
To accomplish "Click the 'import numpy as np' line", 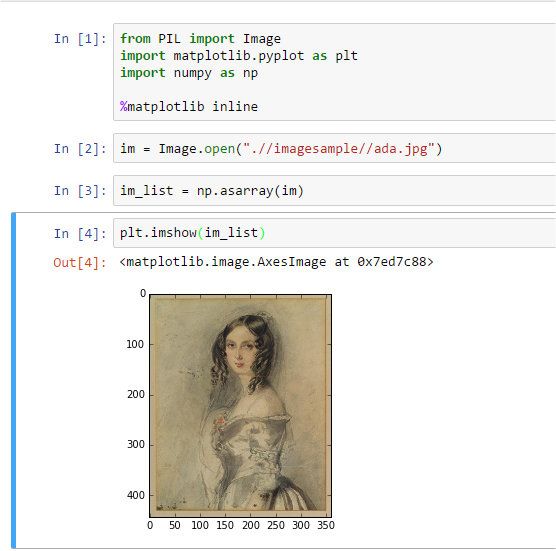I will point(189,73).
